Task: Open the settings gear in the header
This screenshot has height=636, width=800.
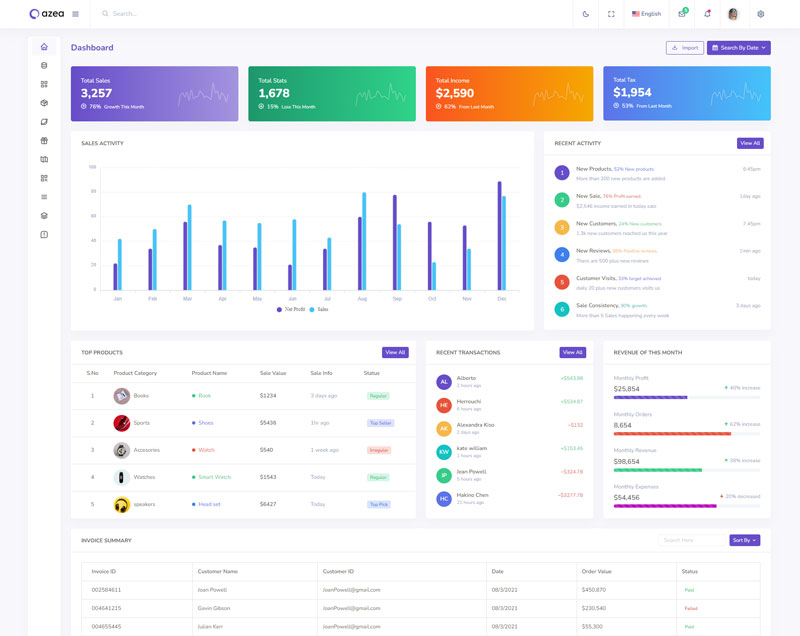Action: tap(760, 14)
